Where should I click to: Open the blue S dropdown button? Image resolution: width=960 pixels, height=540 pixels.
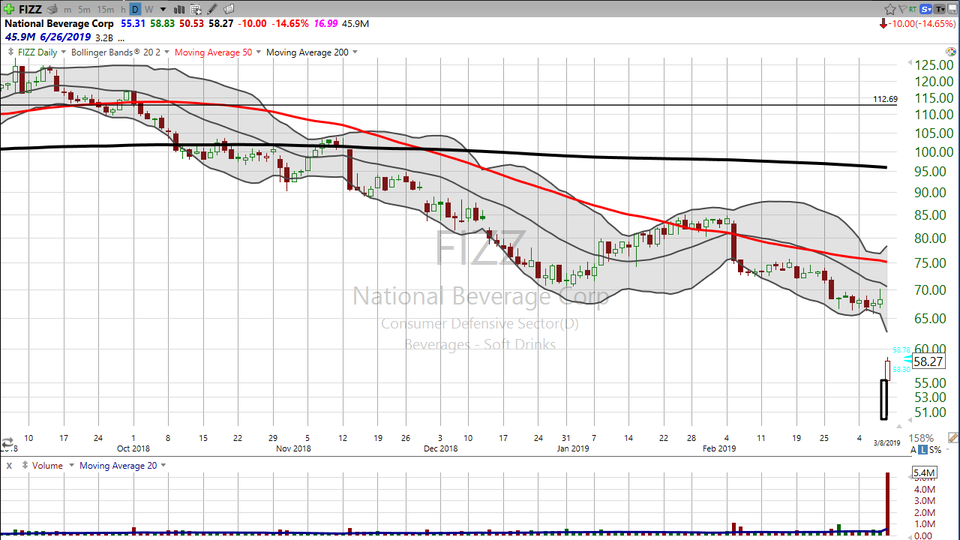coord(926,9)
